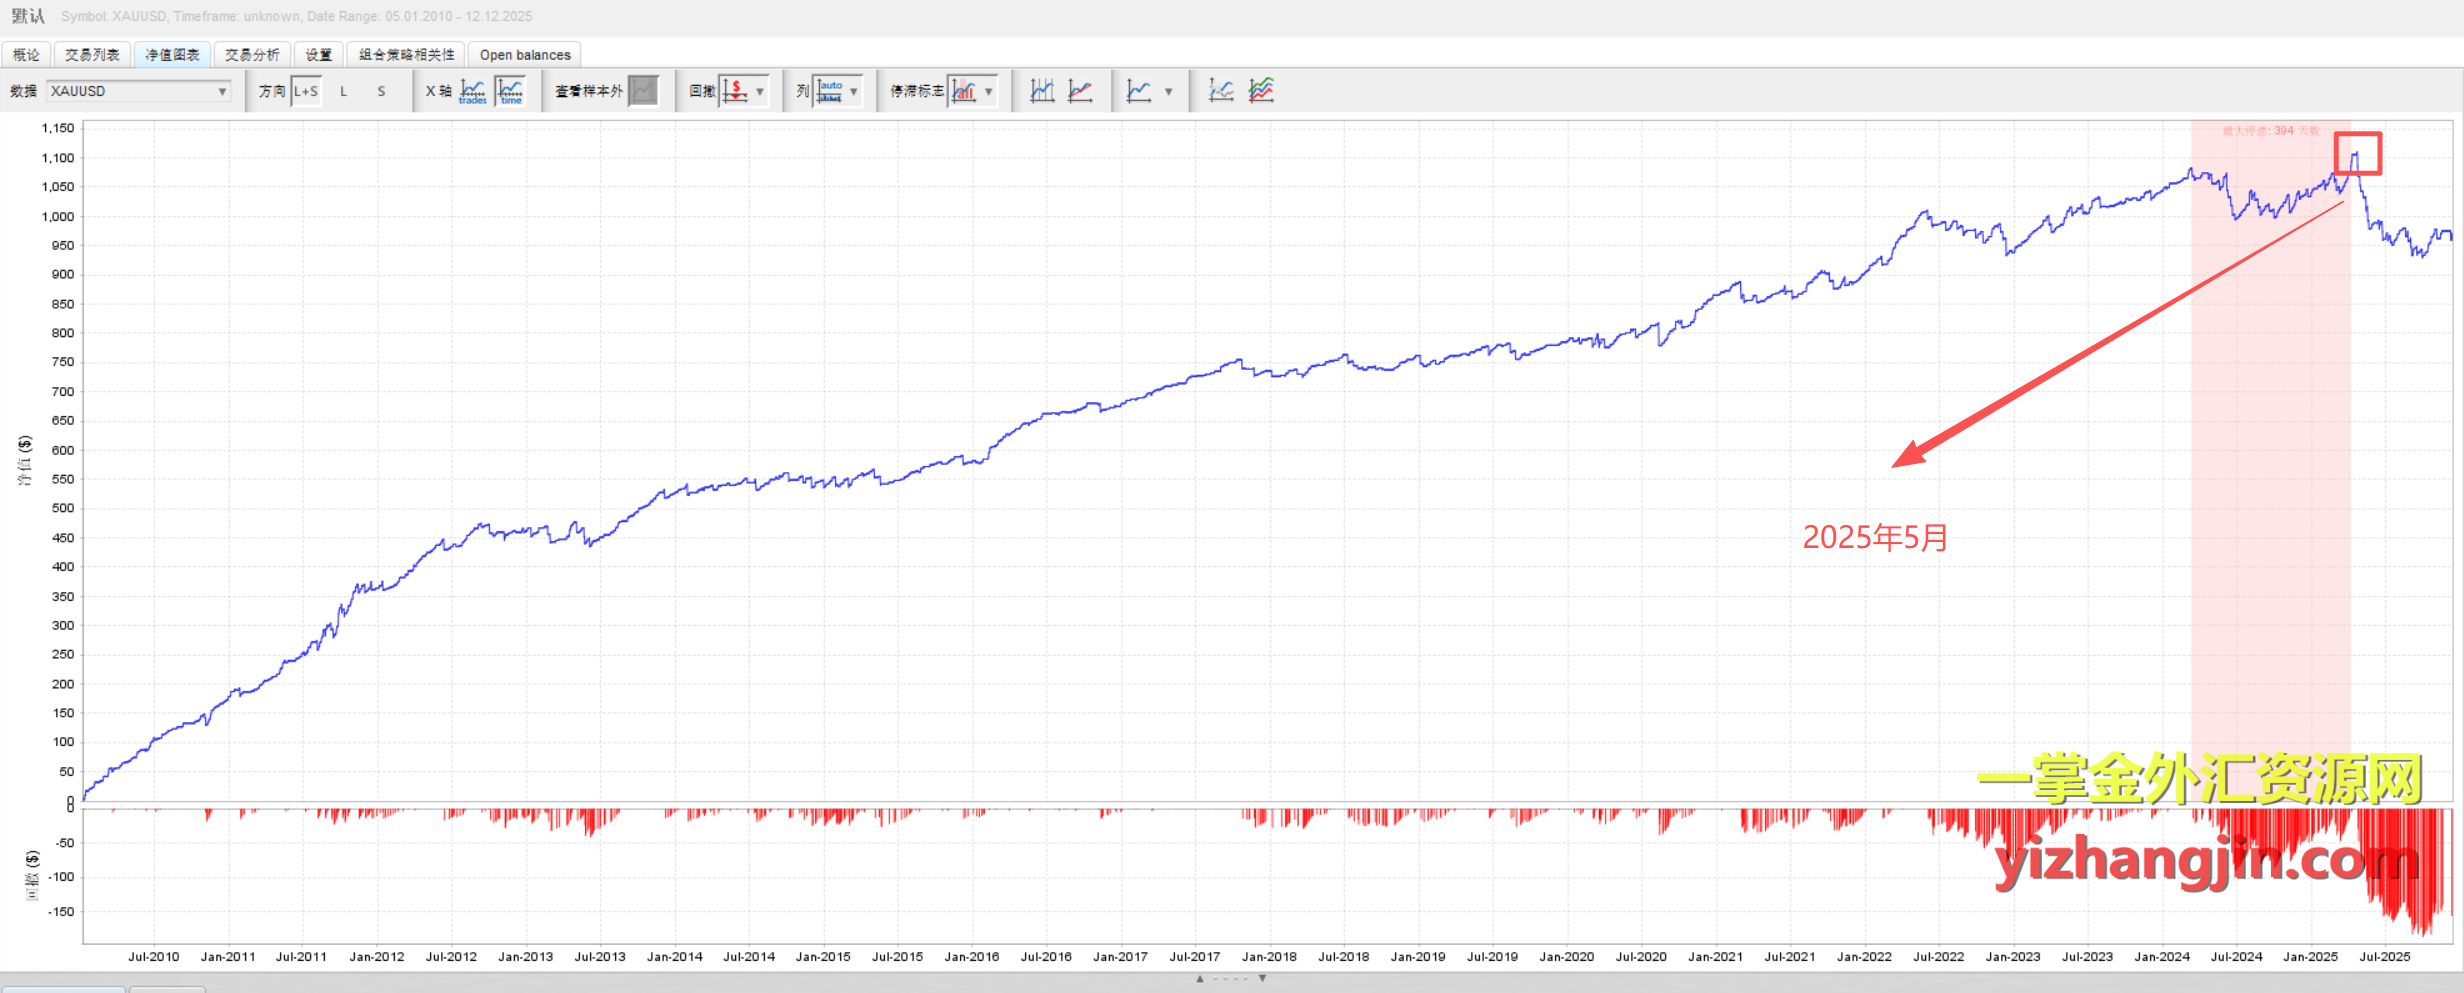2464x993 pixels.
Task: Expand the drawdown (回撤) dropdown
Action: 760,91
